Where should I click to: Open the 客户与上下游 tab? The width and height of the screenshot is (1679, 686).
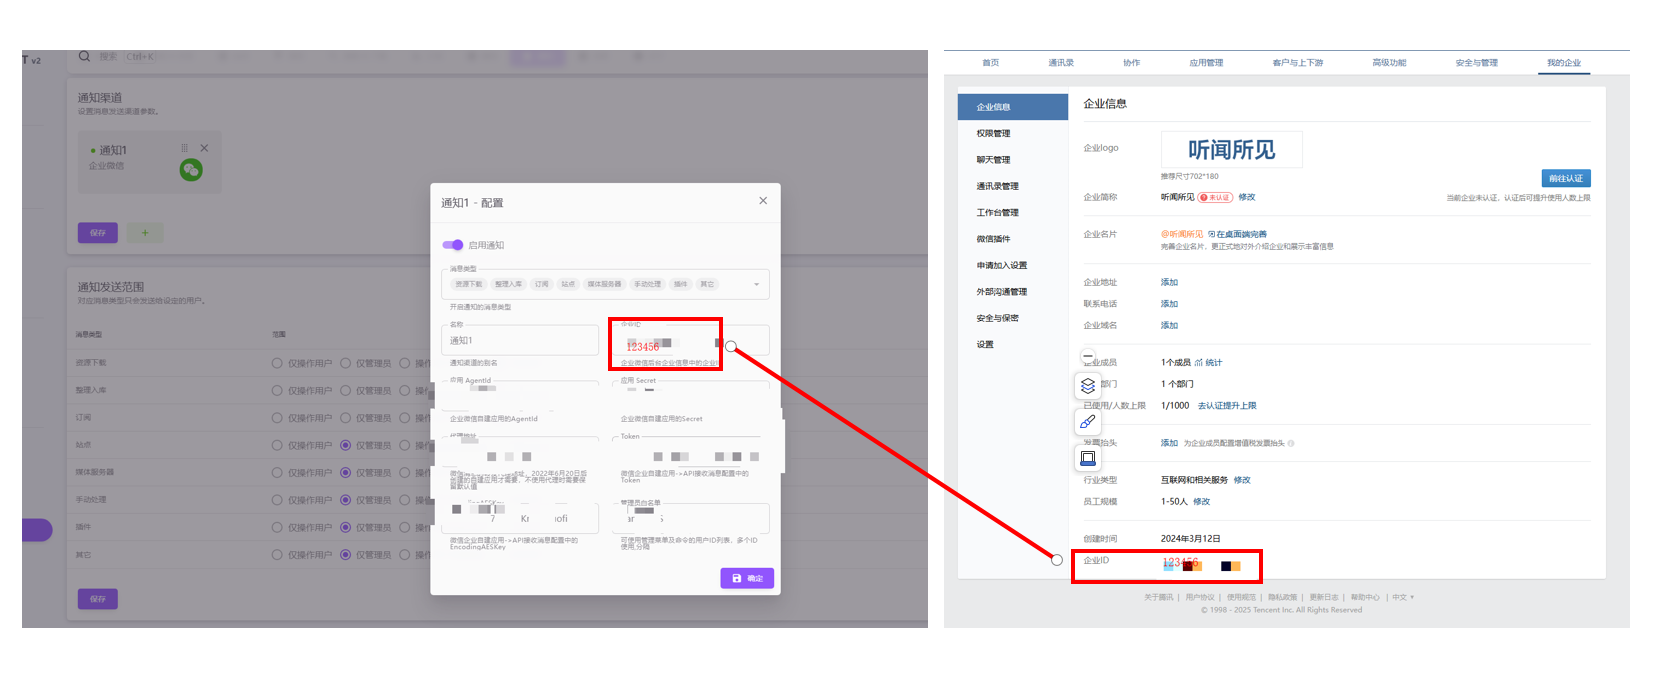tap(1298, 63)
